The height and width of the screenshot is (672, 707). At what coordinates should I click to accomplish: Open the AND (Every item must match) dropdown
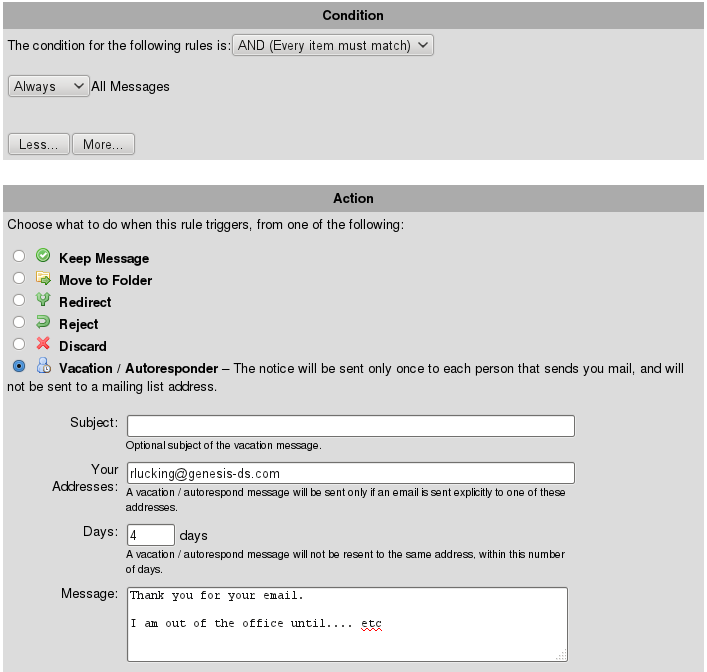pyautogui.click(x=333, y=45)
